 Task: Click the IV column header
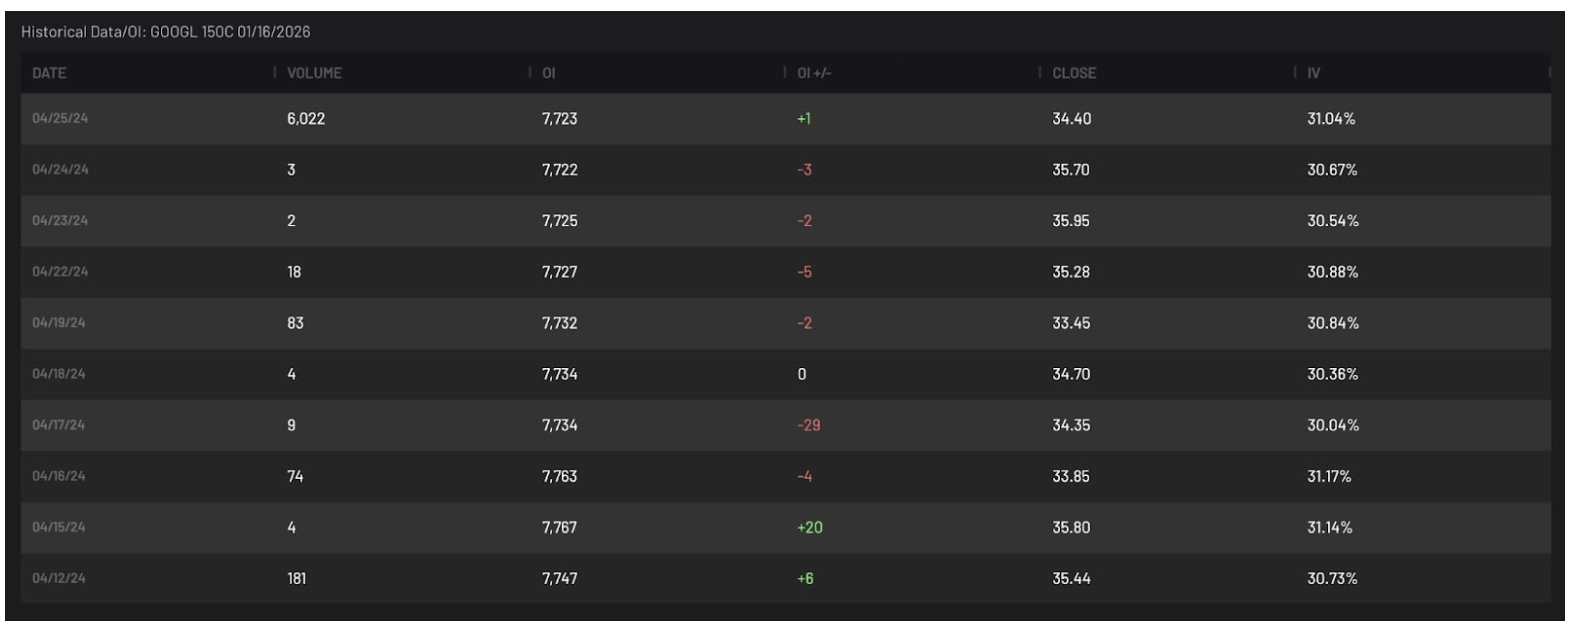point(1314,73)
